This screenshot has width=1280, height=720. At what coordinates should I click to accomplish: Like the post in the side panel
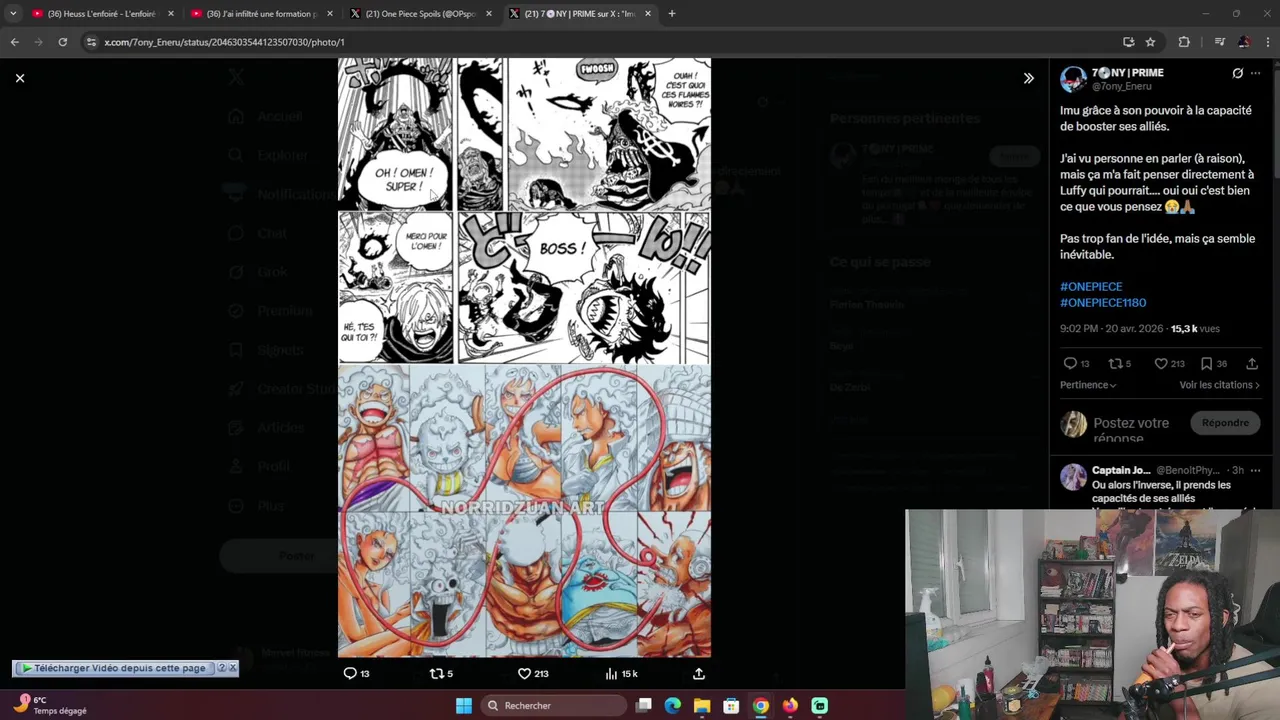1161,363
